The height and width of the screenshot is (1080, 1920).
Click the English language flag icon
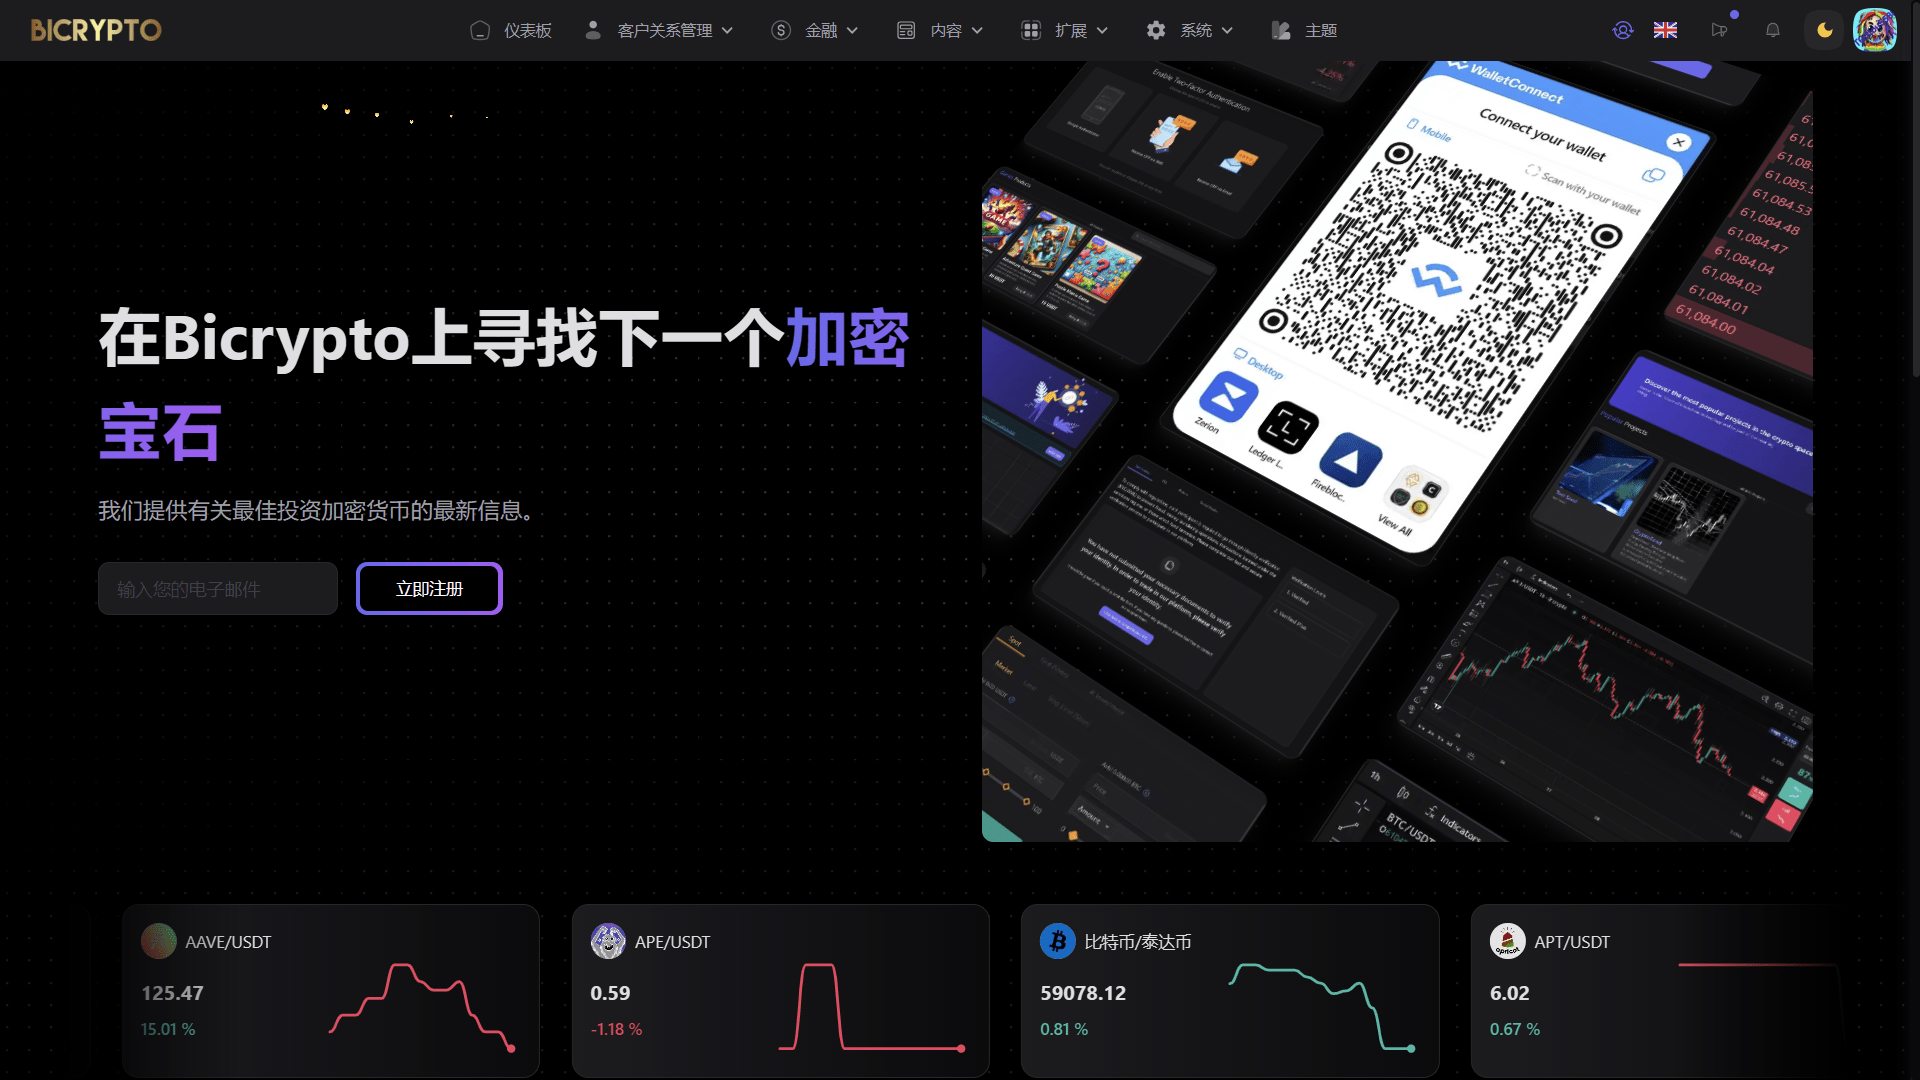point(1664,29)
